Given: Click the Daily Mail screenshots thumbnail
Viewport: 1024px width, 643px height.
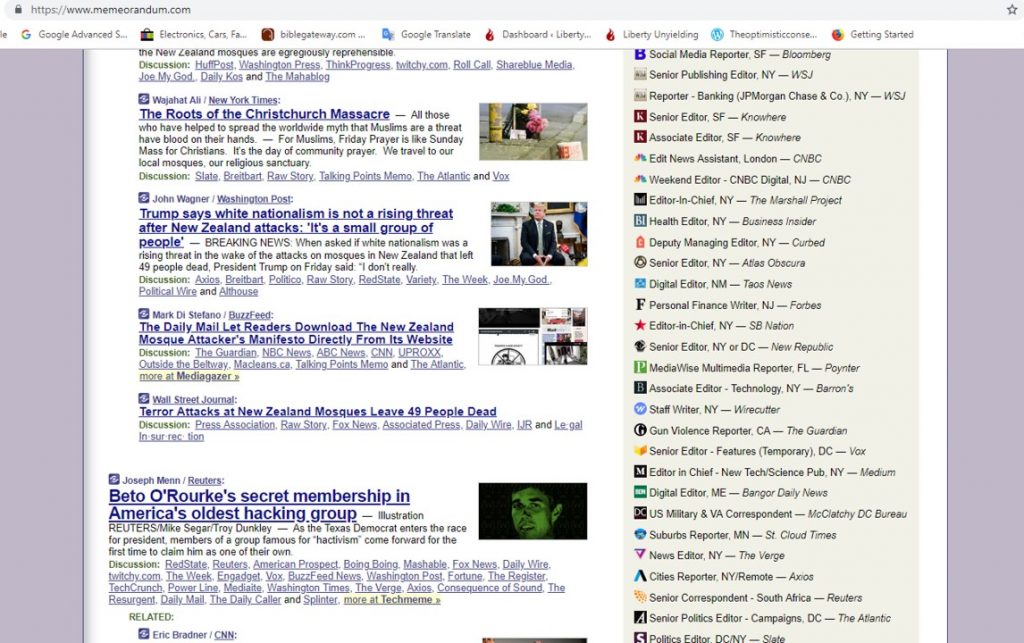Looking at the screenshot, I should tap(533, 336).
